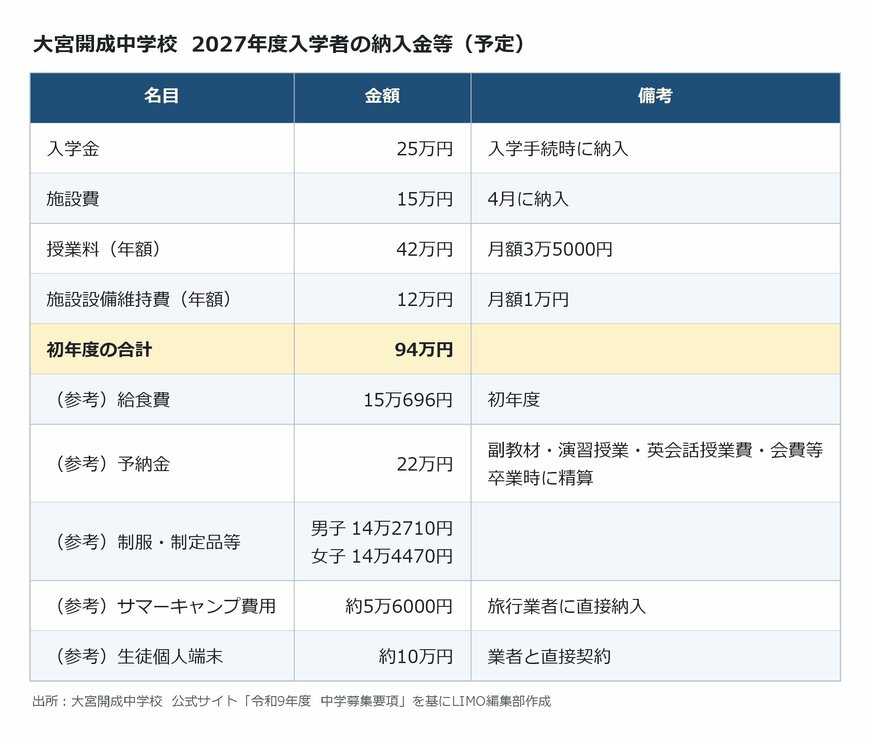The width and height of the screenshot is (870, 744).
Task: Select the 女子 14万4470円 amount
Action: (x=382, y=556)
